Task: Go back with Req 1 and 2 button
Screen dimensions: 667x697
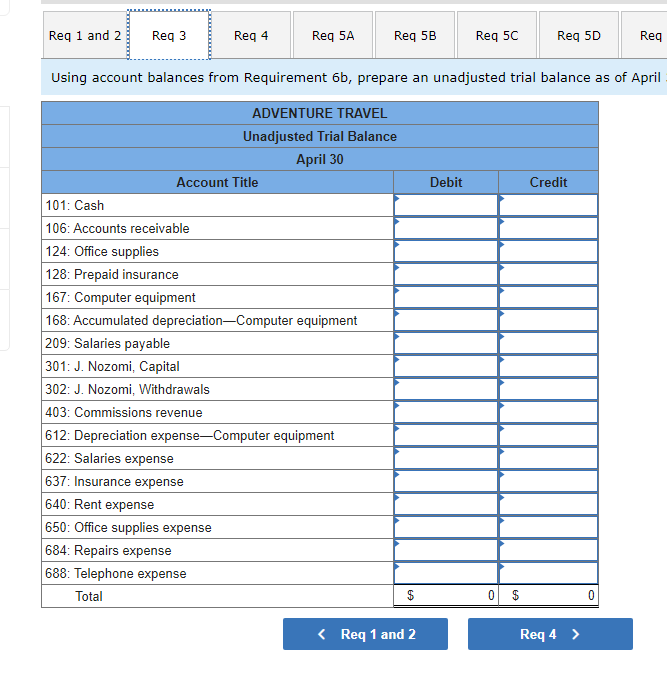Action: pyautogui.click(x=365, y=634)
